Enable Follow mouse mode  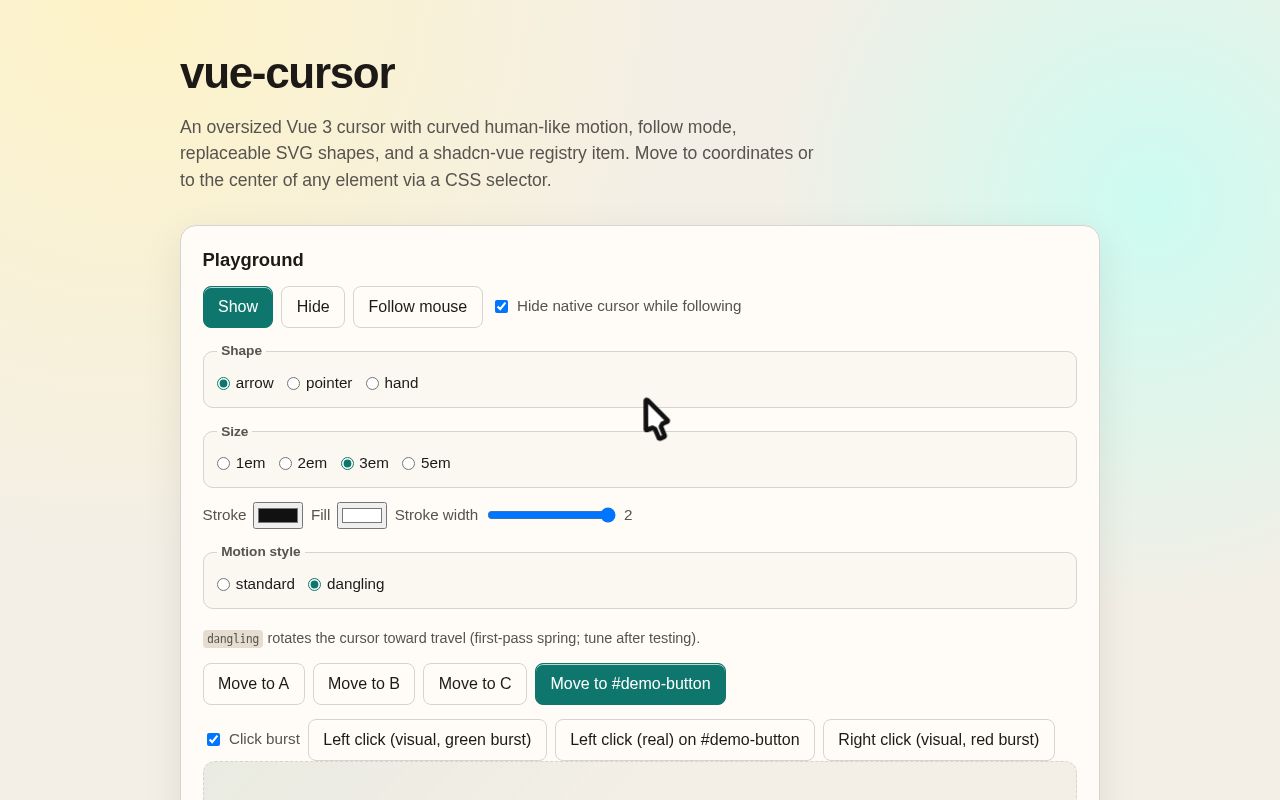pyautogui.click(x=418, y=307)
